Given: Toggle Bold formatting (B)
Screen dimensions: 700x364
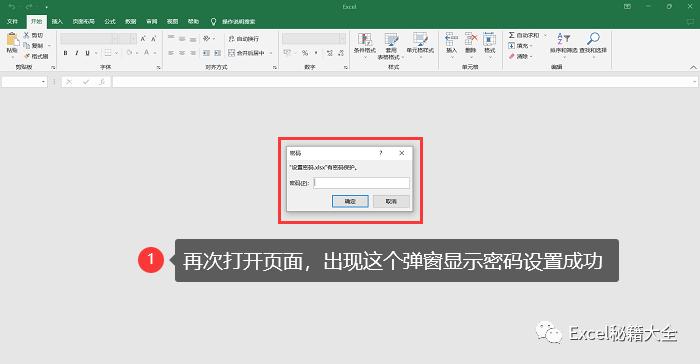Looking at the screenshot, I should pos(66,53).
